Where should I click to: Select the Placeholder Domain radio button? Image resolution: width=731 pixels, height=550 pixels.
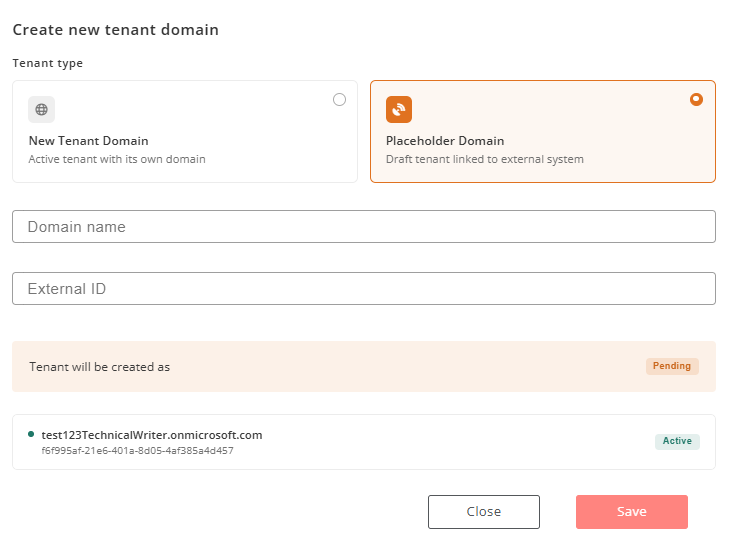pos(697,99)
